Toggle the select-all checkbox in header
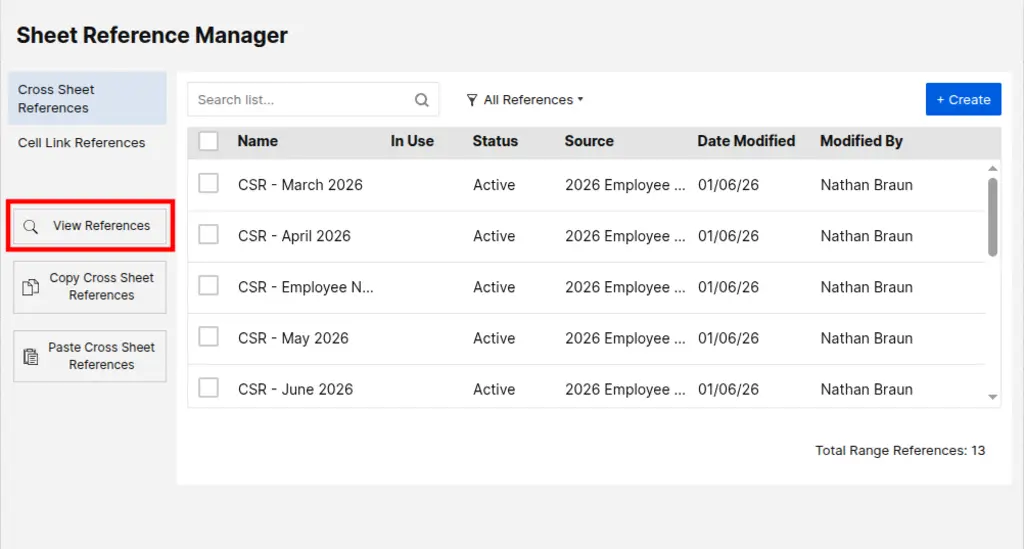 point(208,141)
